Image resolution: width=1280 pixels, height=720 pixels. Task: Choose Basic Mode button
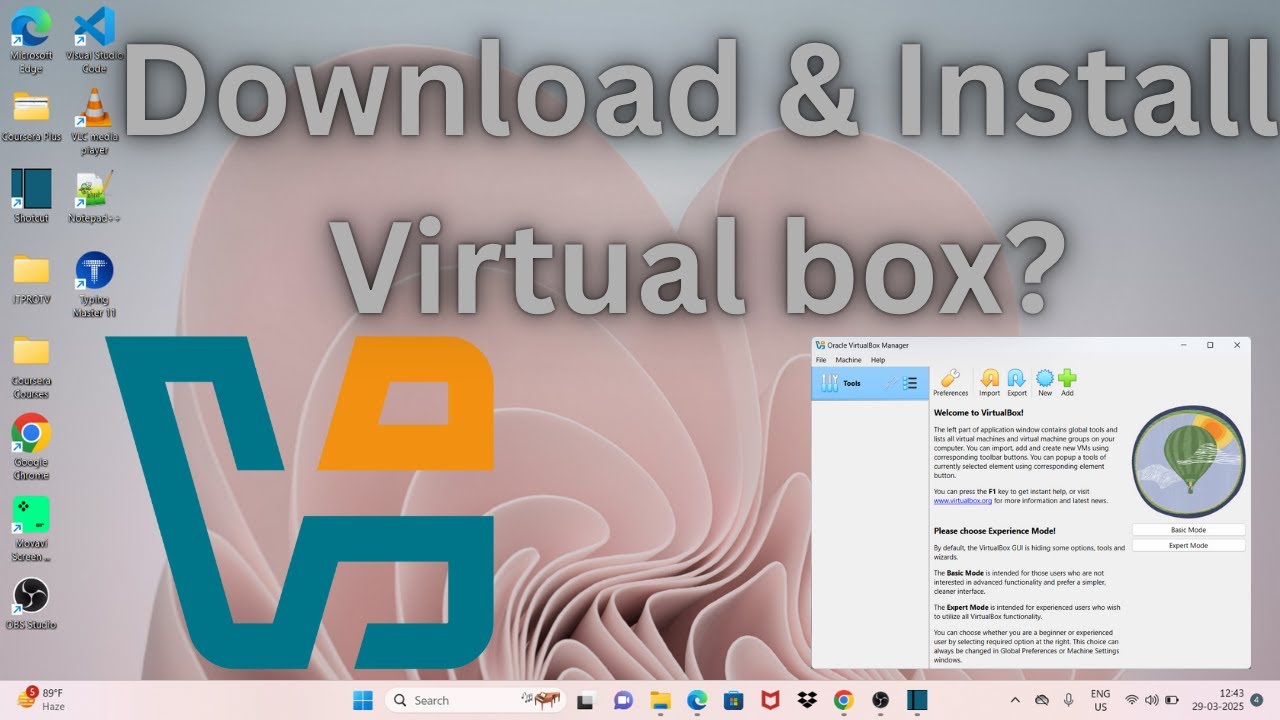(x=1188, y=530)
